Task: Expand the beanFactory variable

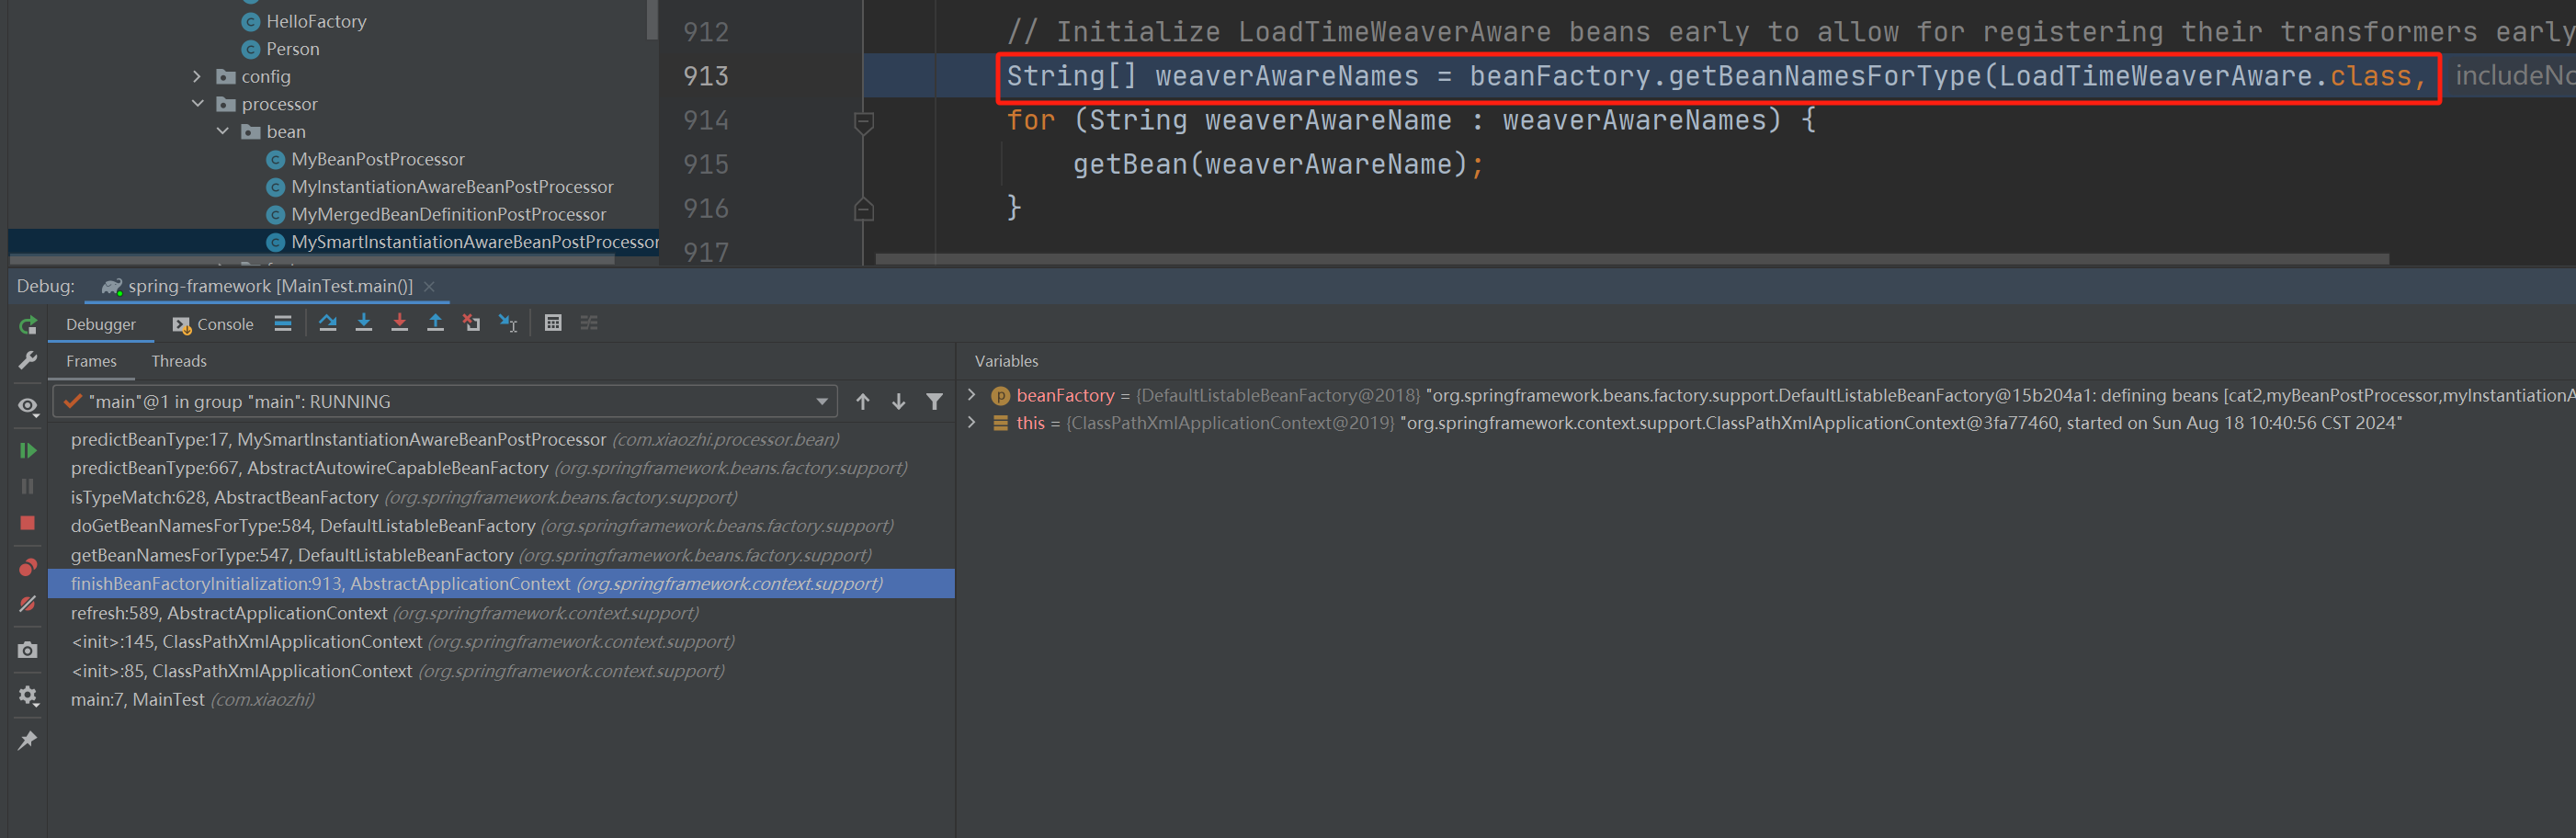Action: click(971, 395)
